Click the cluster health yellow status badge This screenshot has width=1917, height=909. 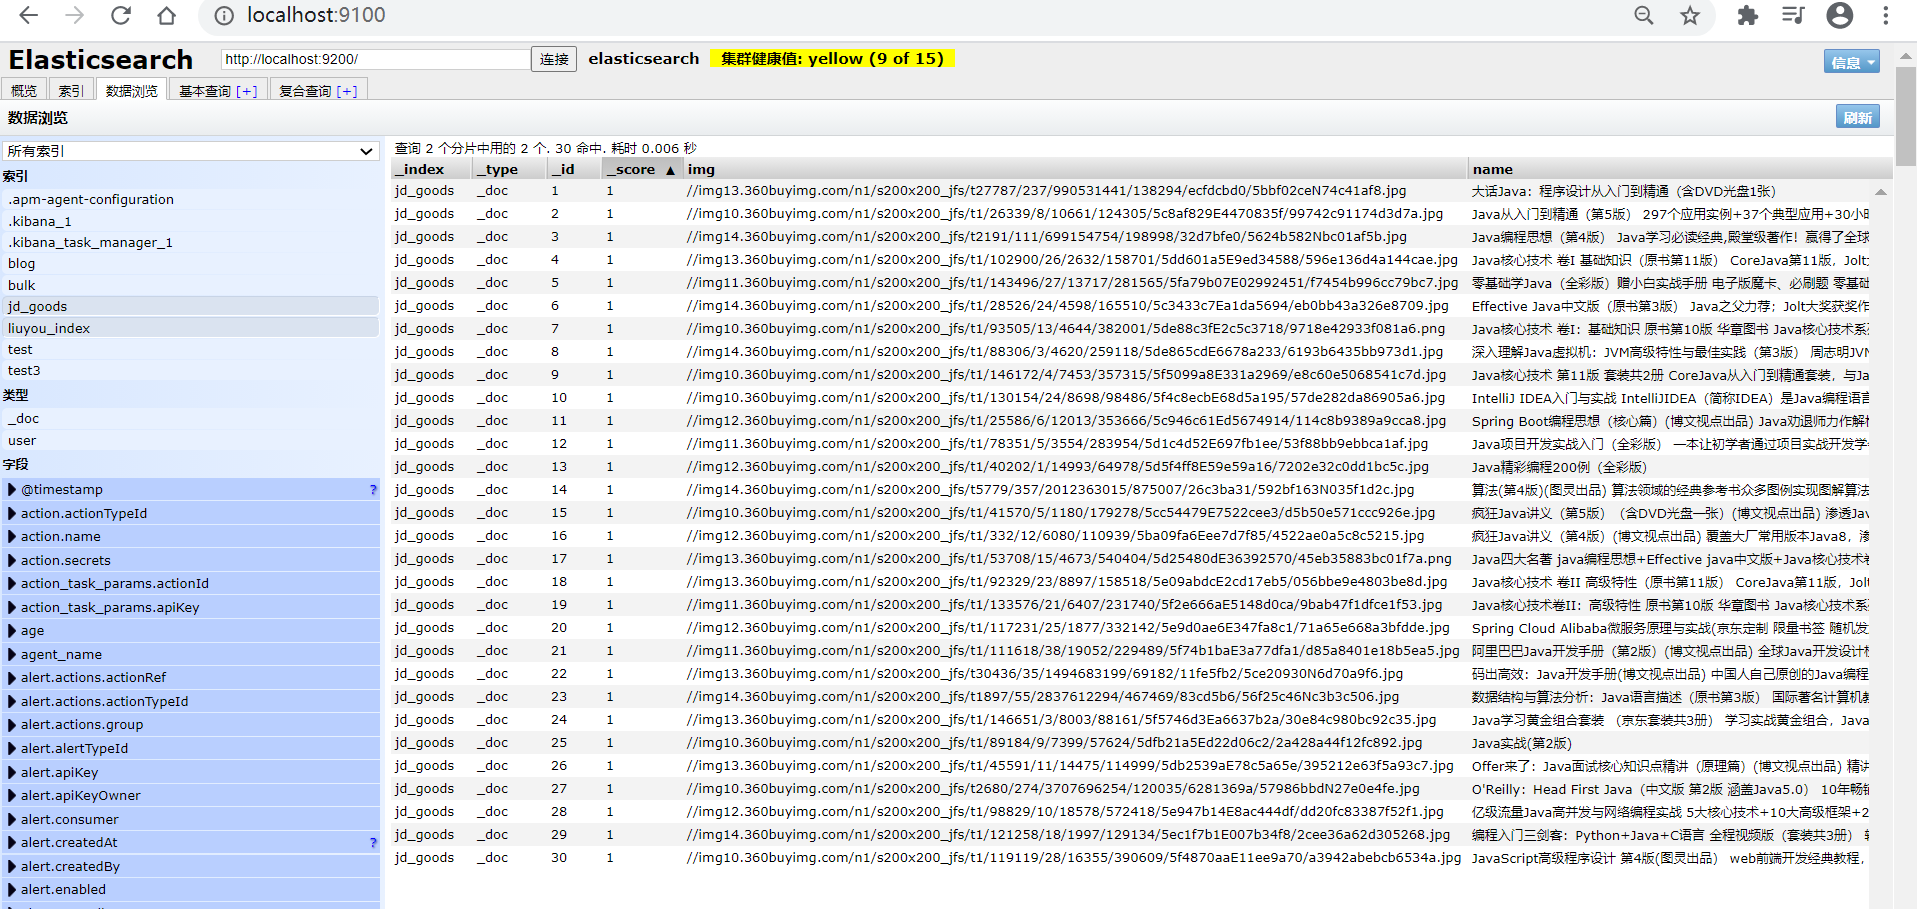click(x=832, y=59)
